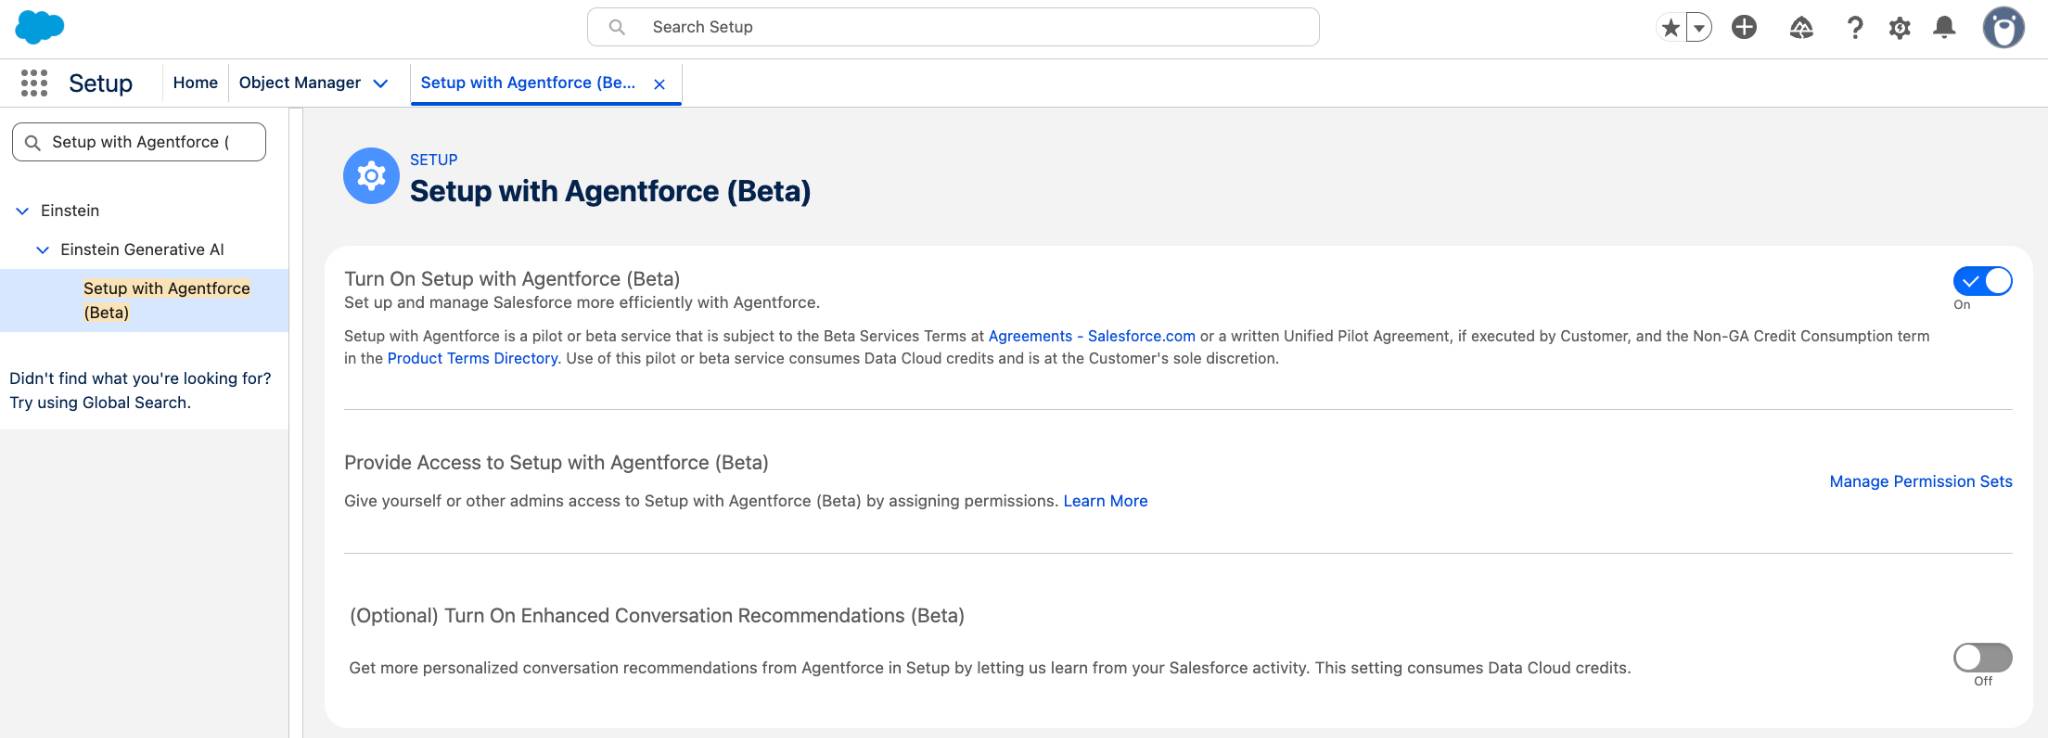Click the Einstein Generative AI label
Image resolution: width=2048 pixels, height=738 pixels.
pyautogui.click(x=142, y=249)
